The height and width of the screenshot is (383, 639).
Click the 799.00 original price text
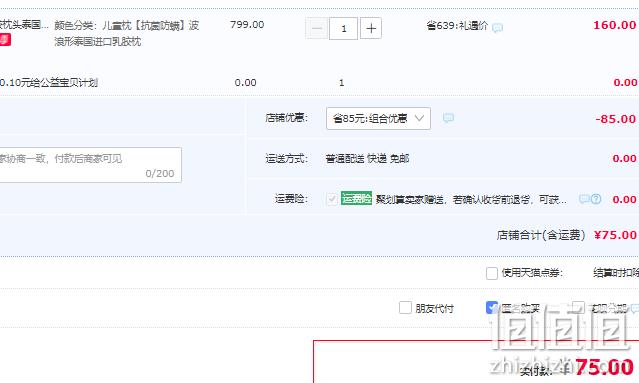(x=247, y=25)
